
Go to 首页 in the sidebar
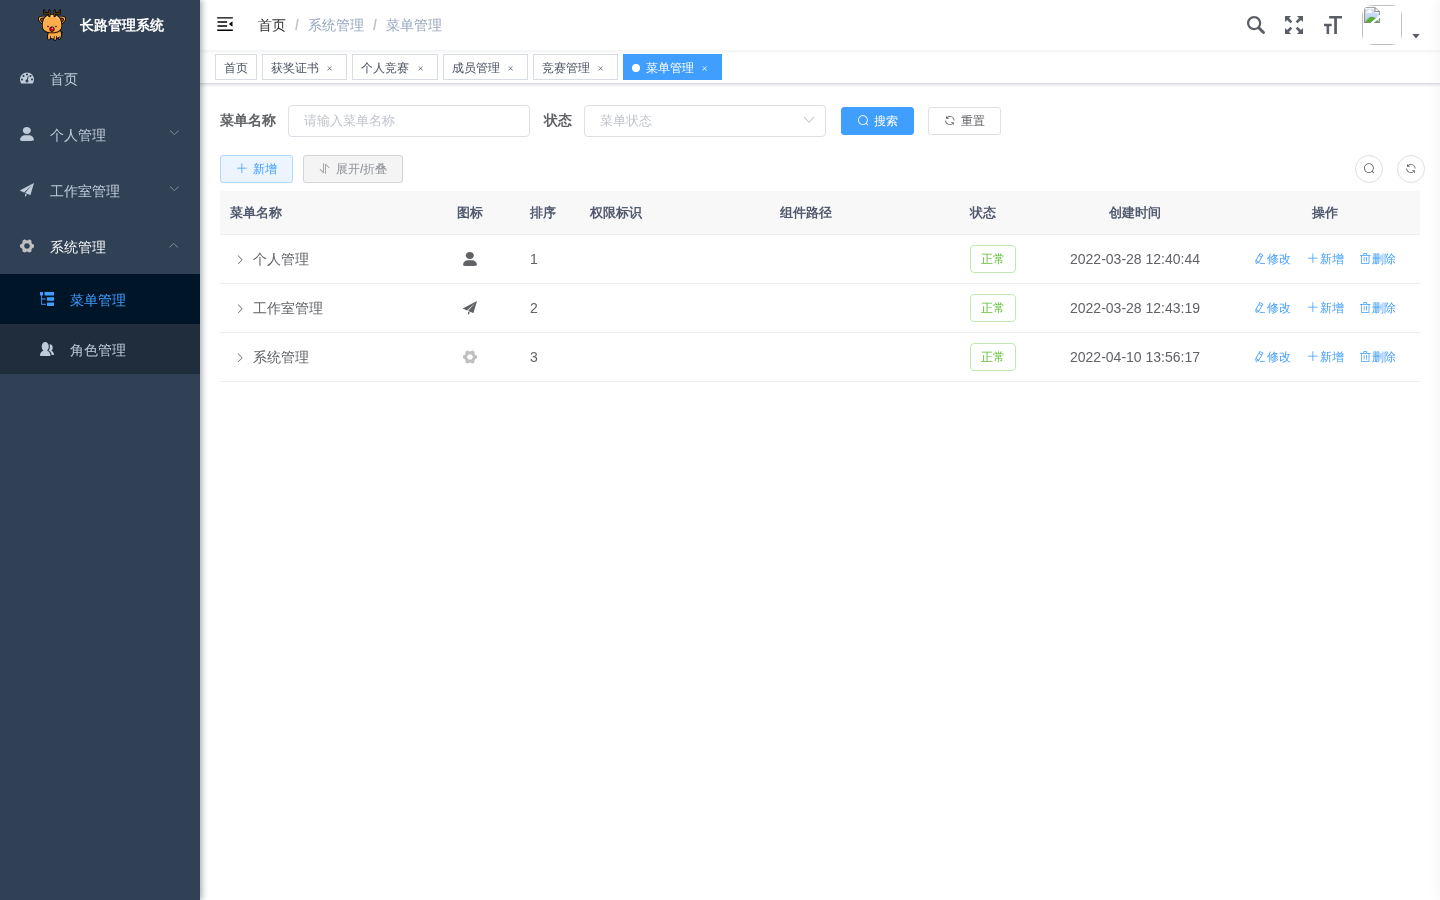[x=100, y=78]
